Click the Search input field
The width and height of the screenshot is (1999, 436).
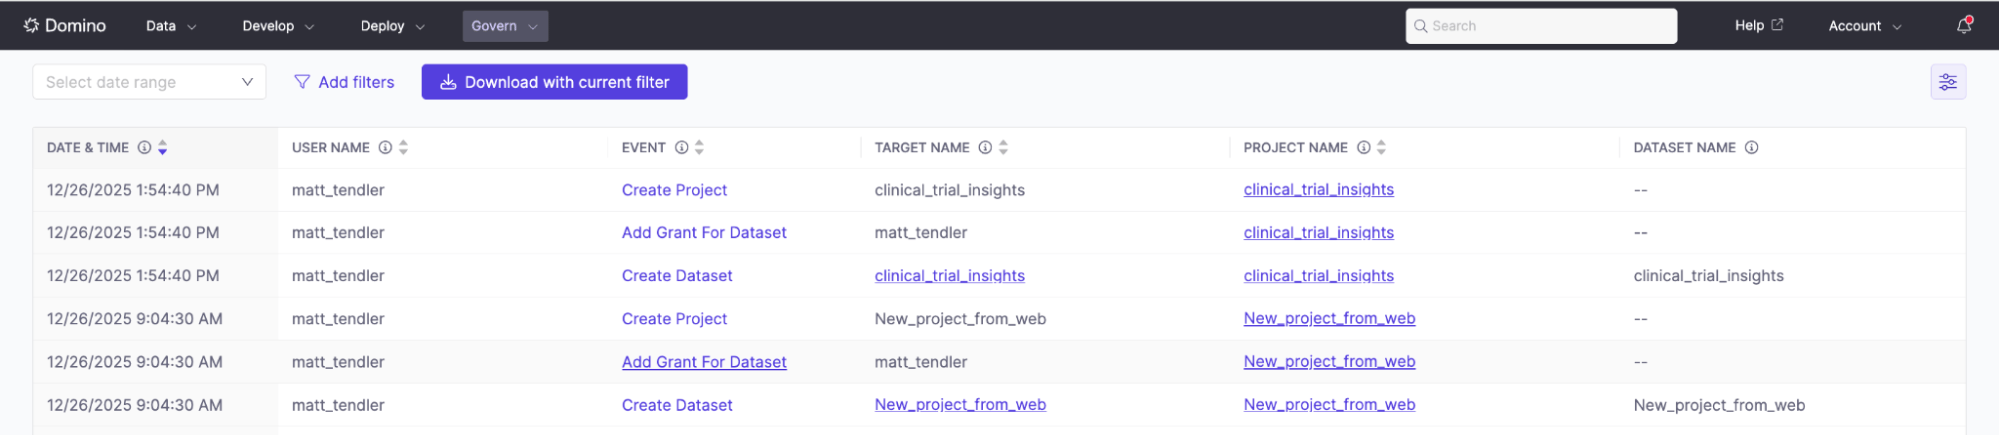pyautogui.click(x=1541, y=26)
